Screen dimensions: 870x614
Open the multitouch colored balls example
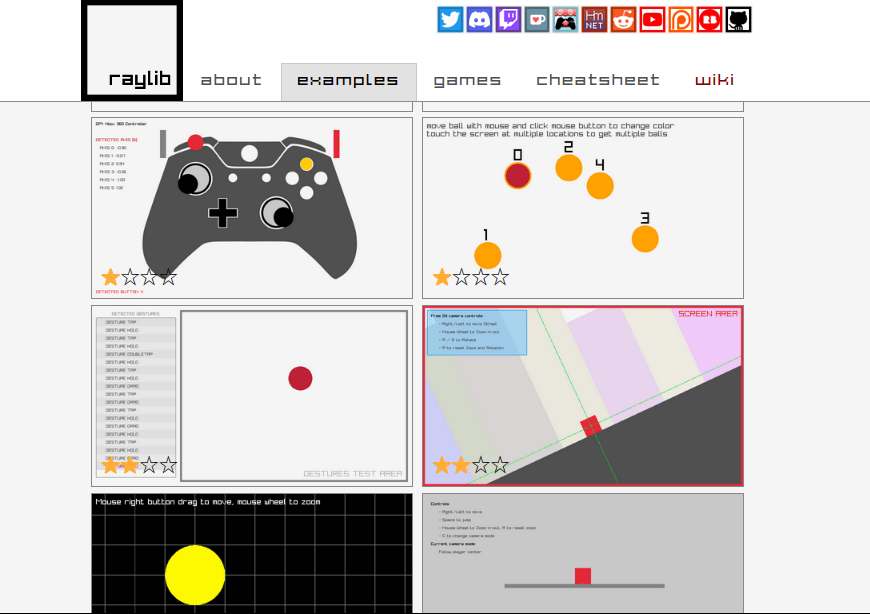583,208
